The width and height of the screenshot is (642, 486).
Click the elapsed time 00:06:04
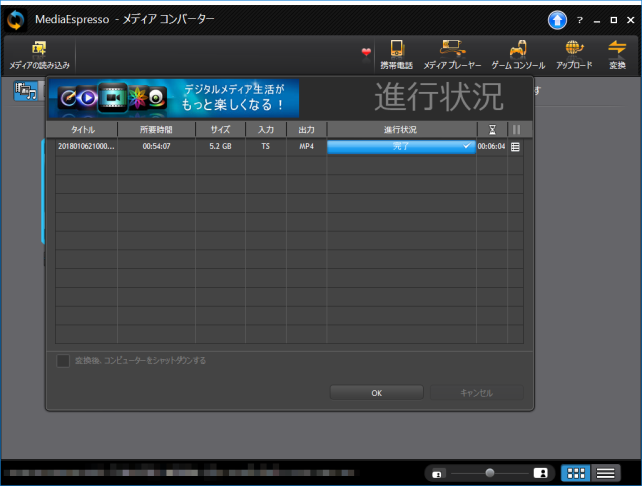(491, 147)
